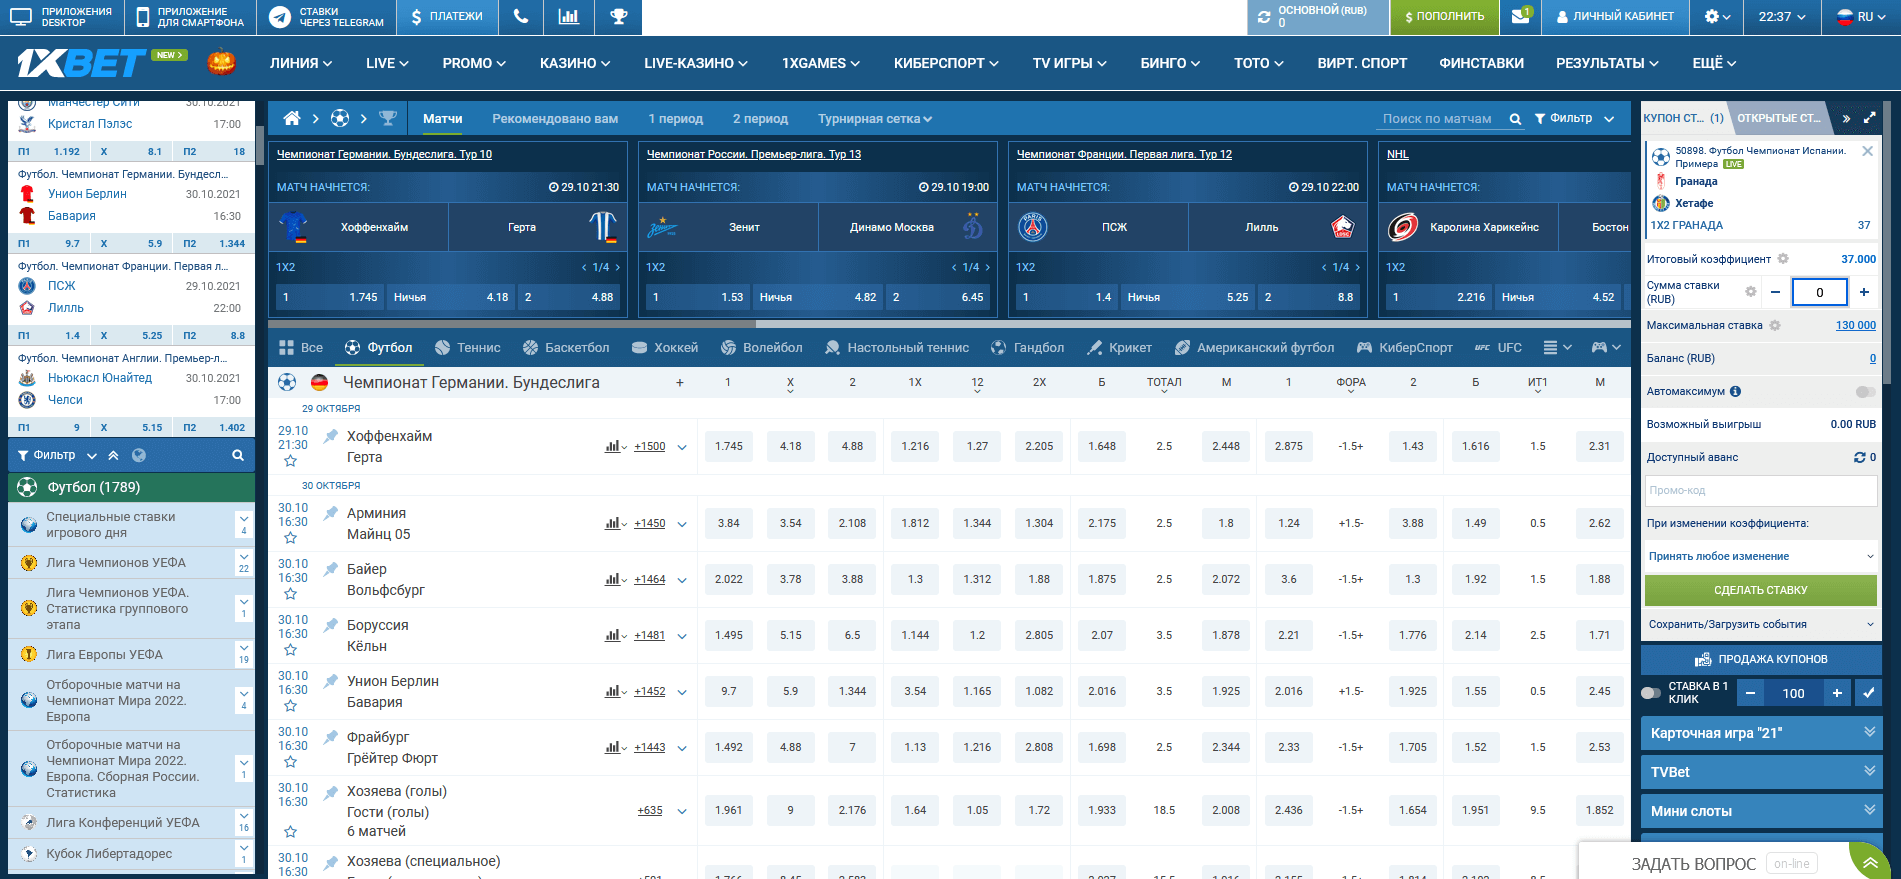
Task: Open stake amount settings gear
Action: (1750, 292)
